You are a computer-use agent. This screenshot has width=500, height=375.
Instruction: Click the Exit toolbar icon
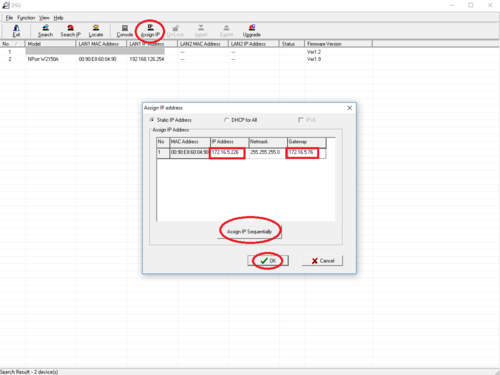[16, 31]
